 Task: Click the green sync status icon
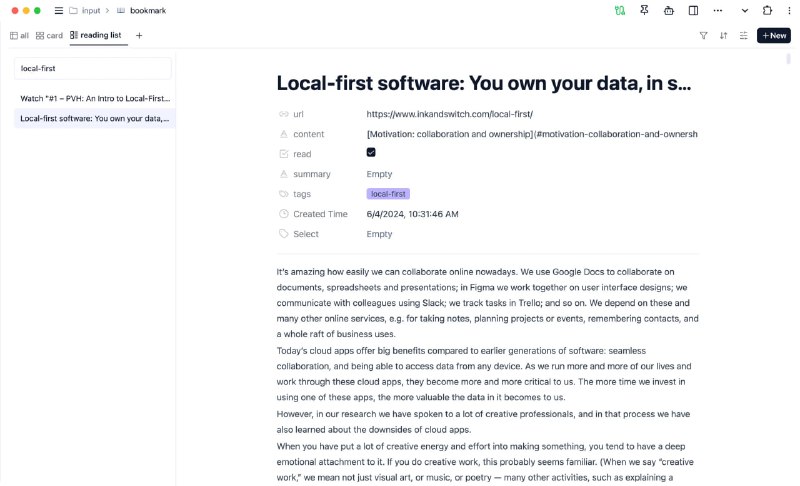pos(620,10)
